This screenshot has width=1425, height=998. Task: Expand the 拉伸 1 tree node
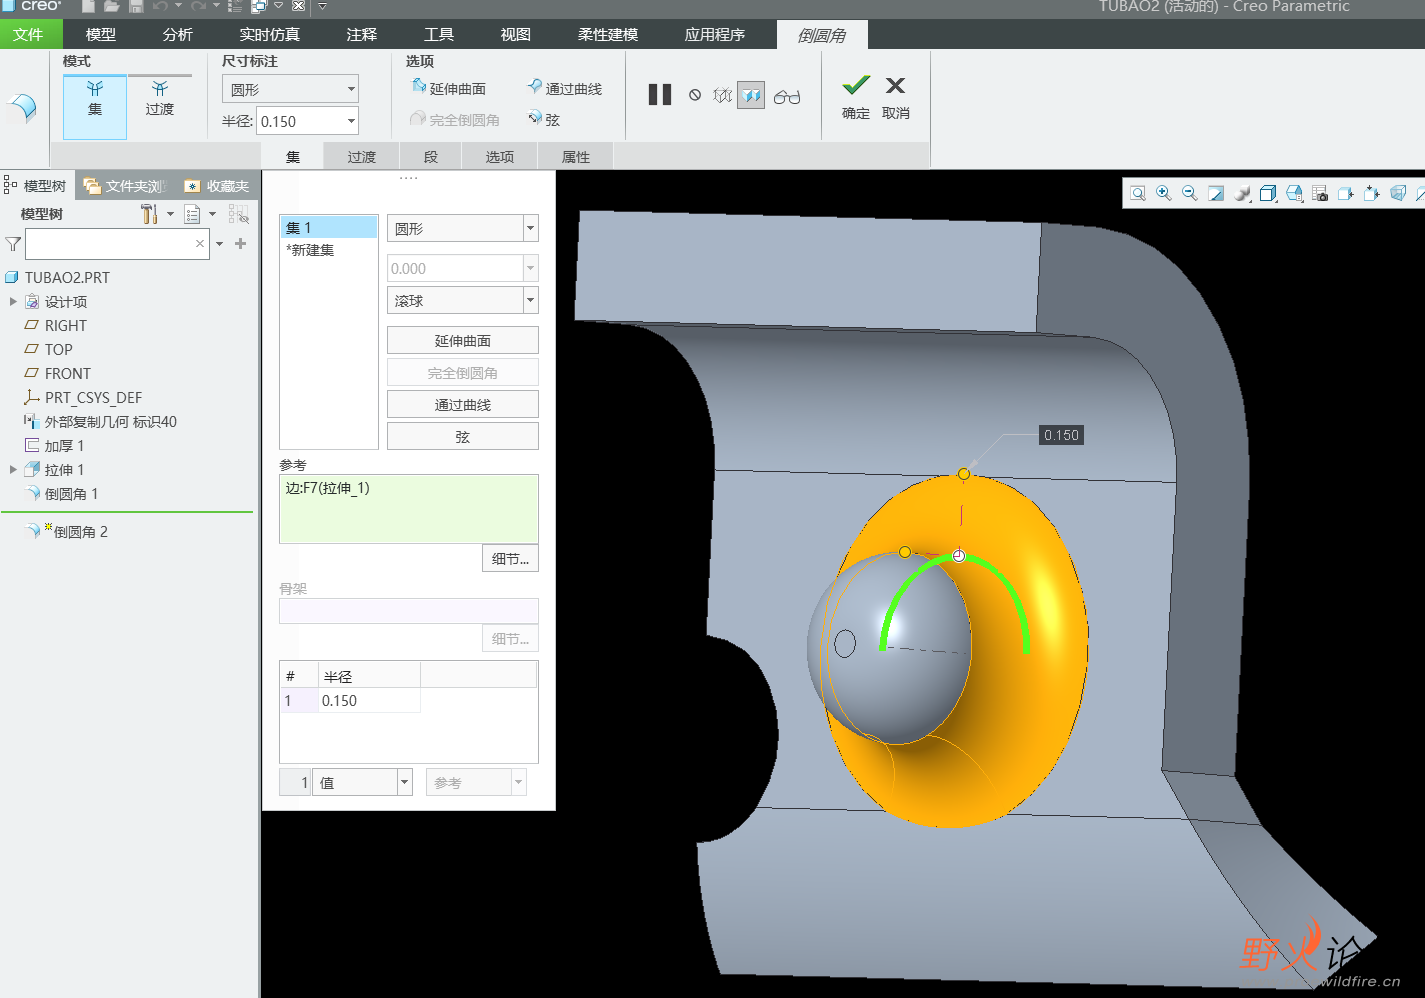[x=13, y=469]
